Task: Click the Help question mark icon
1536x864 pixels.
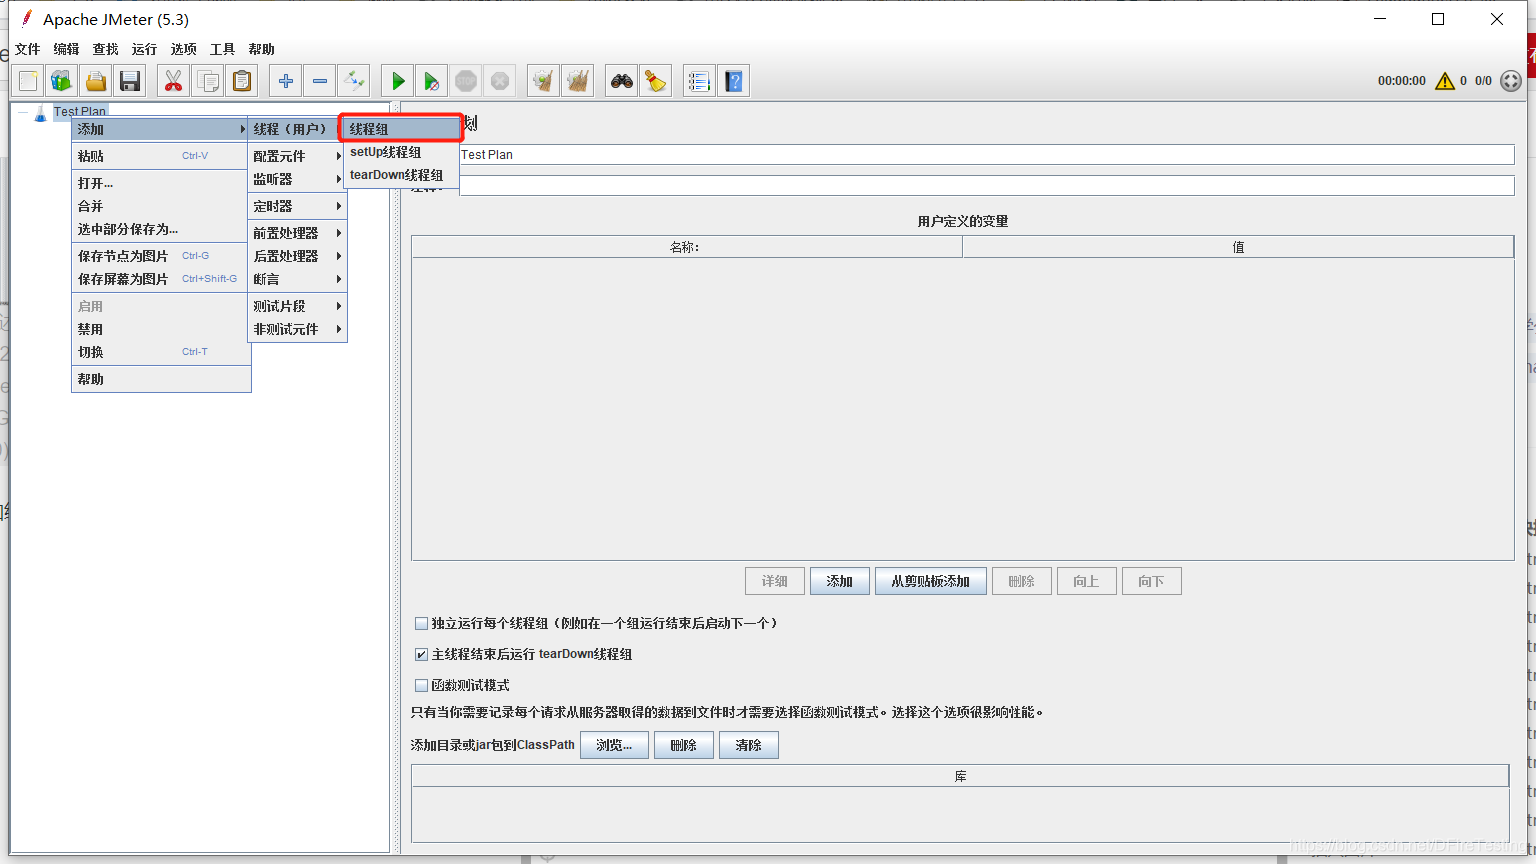Action: click(x=734, y=81)
